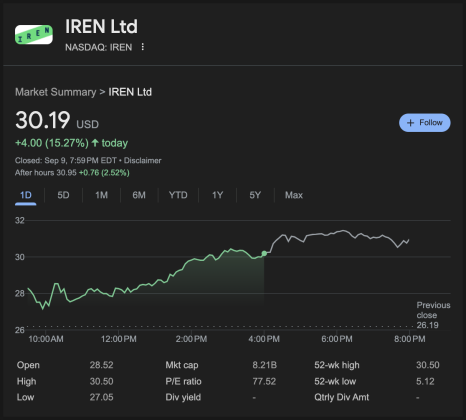Click the Qtrly Div Amt label

(341, 397)
